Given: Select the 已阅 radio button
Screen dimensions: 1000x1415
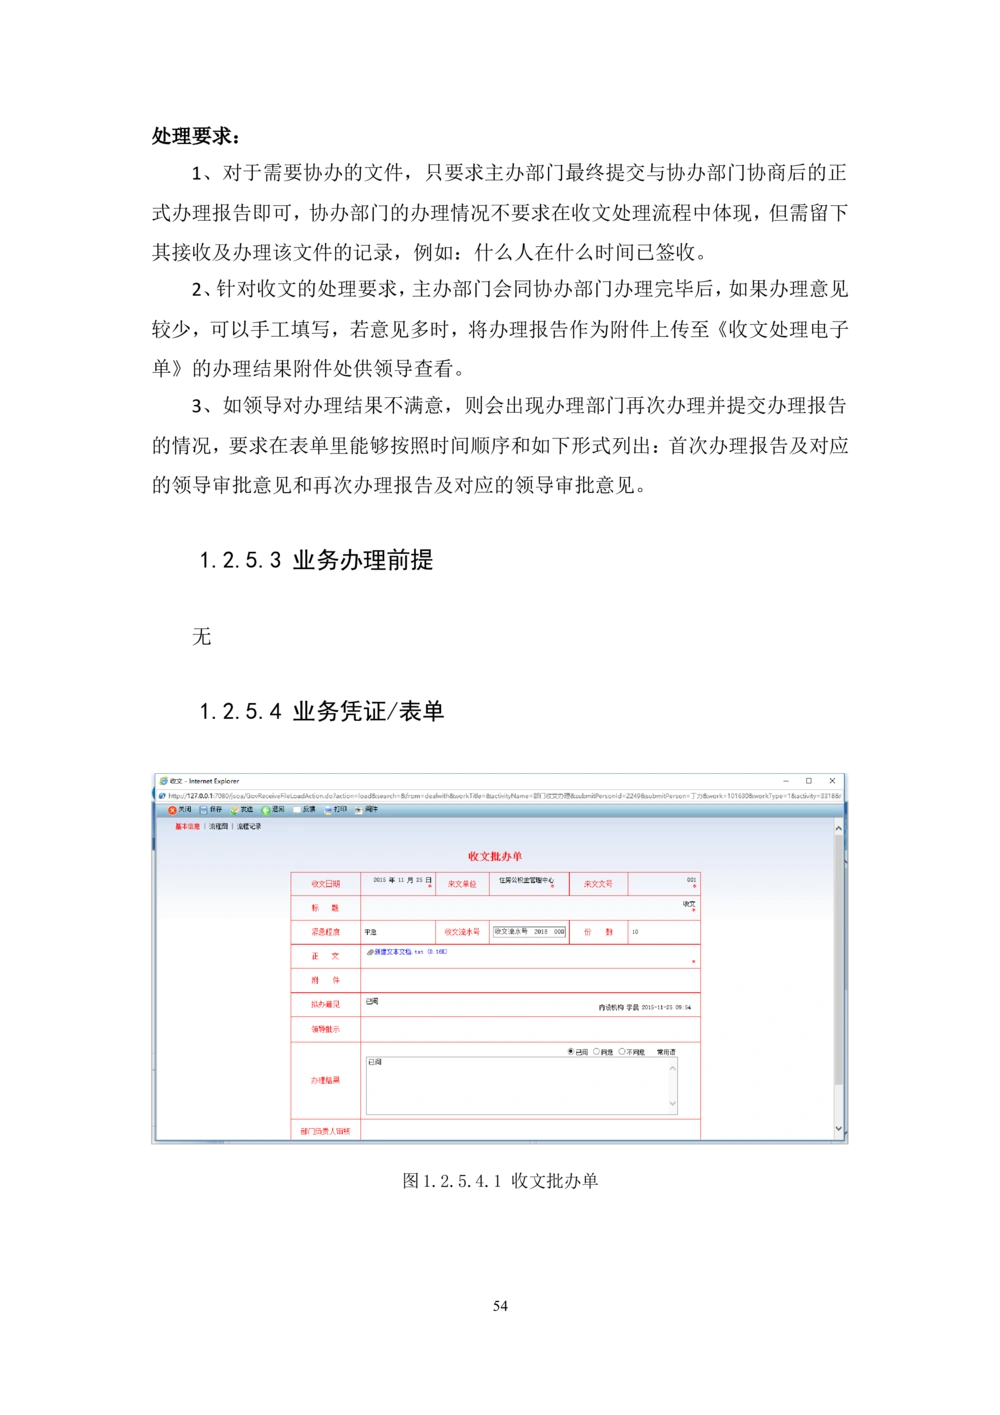Looking at the screenshot, I should tap(571, 1052).
